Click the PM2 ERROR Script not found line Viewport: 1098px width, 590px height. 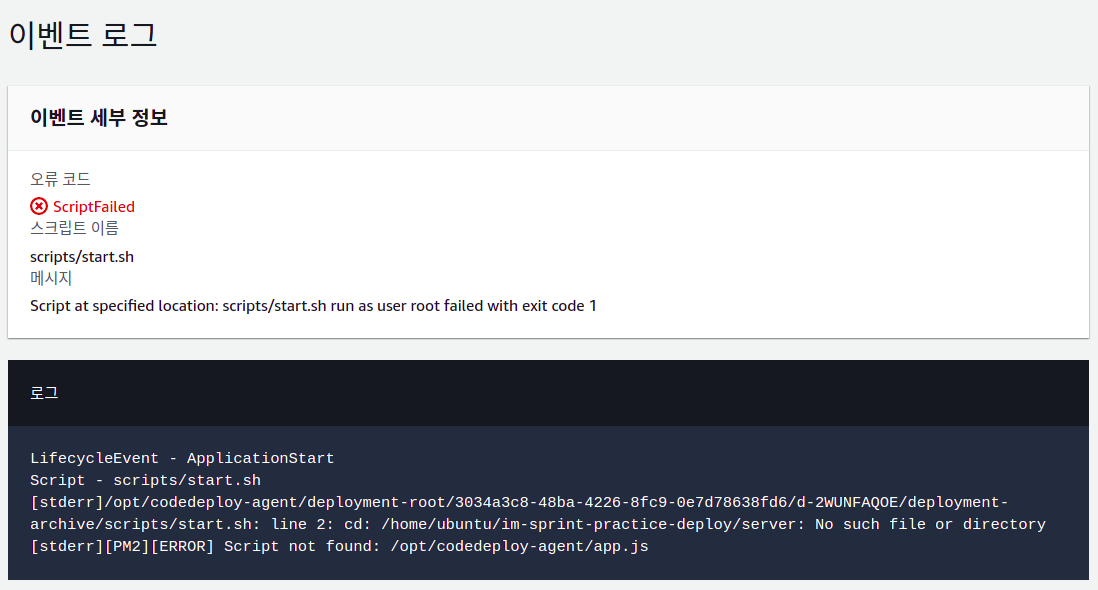[x=339, y=546]
